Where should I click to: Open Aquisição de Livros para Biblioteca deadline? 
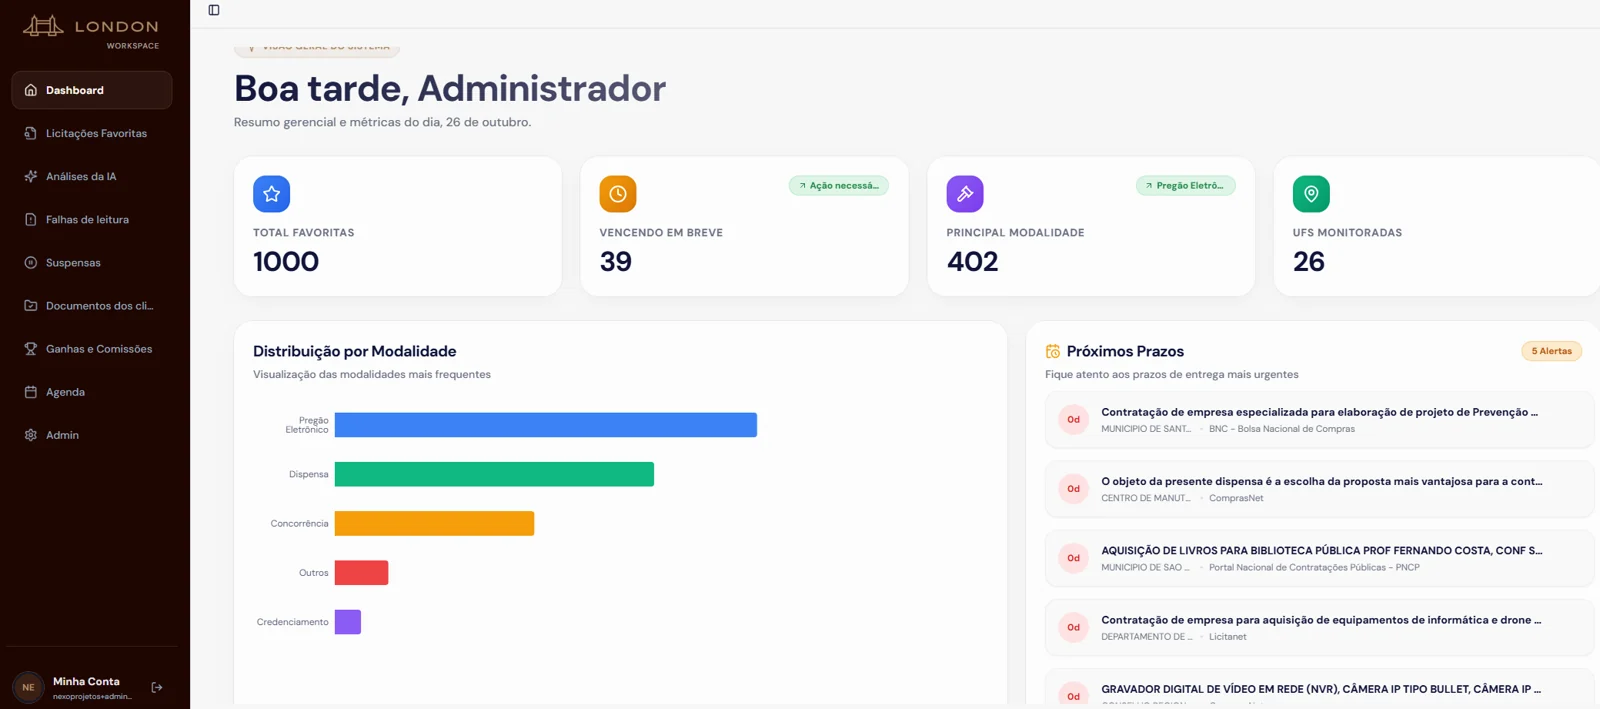tap(1320, 558)
